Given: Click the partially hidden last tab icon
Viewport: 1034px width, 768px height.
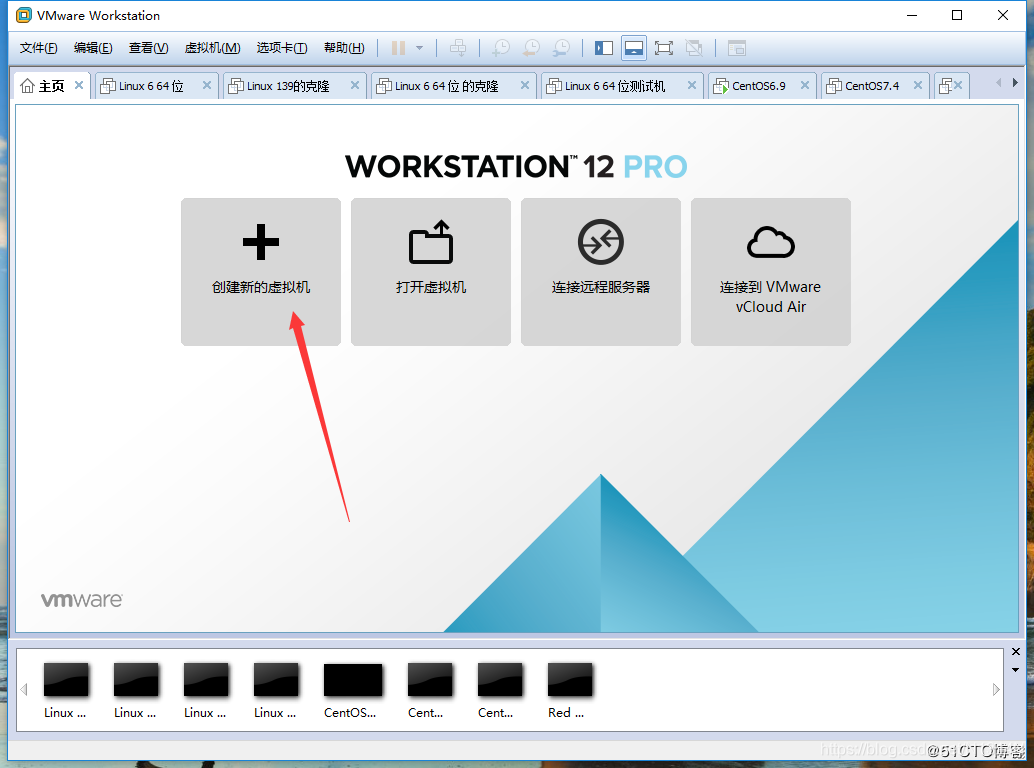Looking at the screenshot, I should coord(946,86).
